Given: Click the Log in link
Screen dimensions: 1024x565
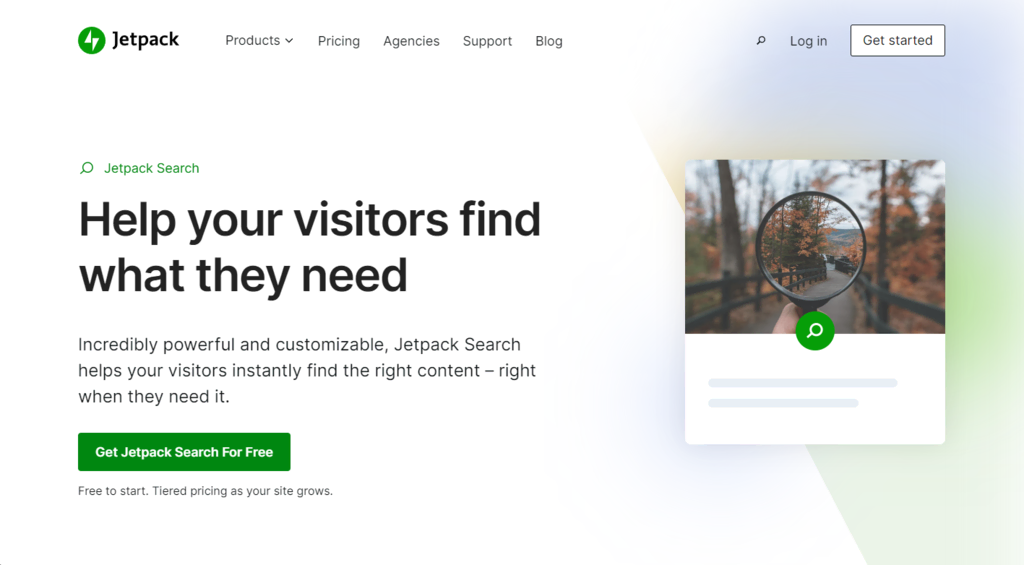Looking at the screenshot, I should (808, 41).
